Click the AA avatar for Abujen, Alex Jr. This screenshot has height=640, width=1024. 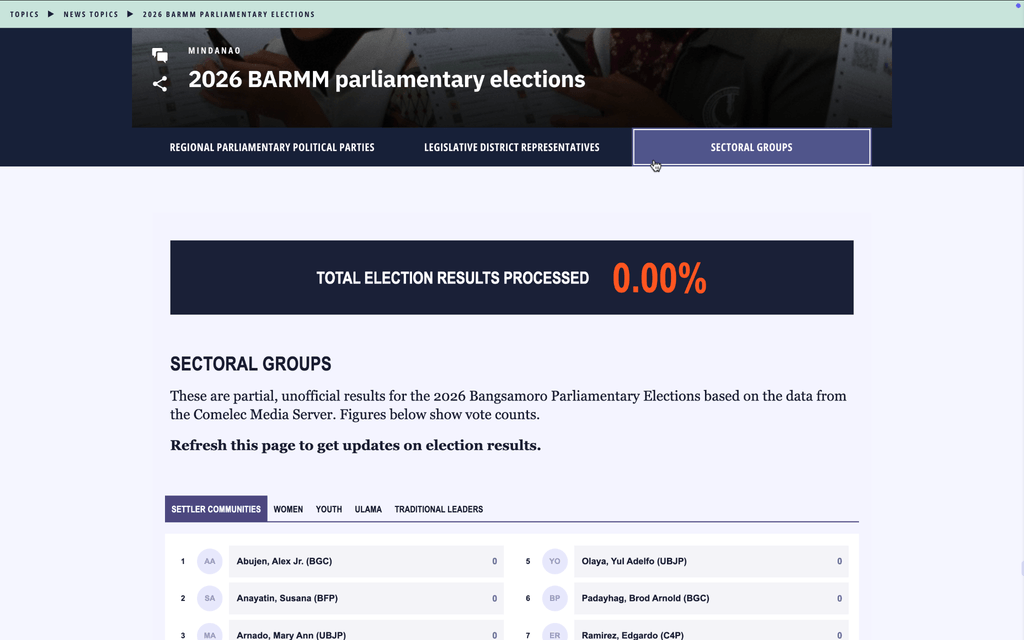pos(210,561)
